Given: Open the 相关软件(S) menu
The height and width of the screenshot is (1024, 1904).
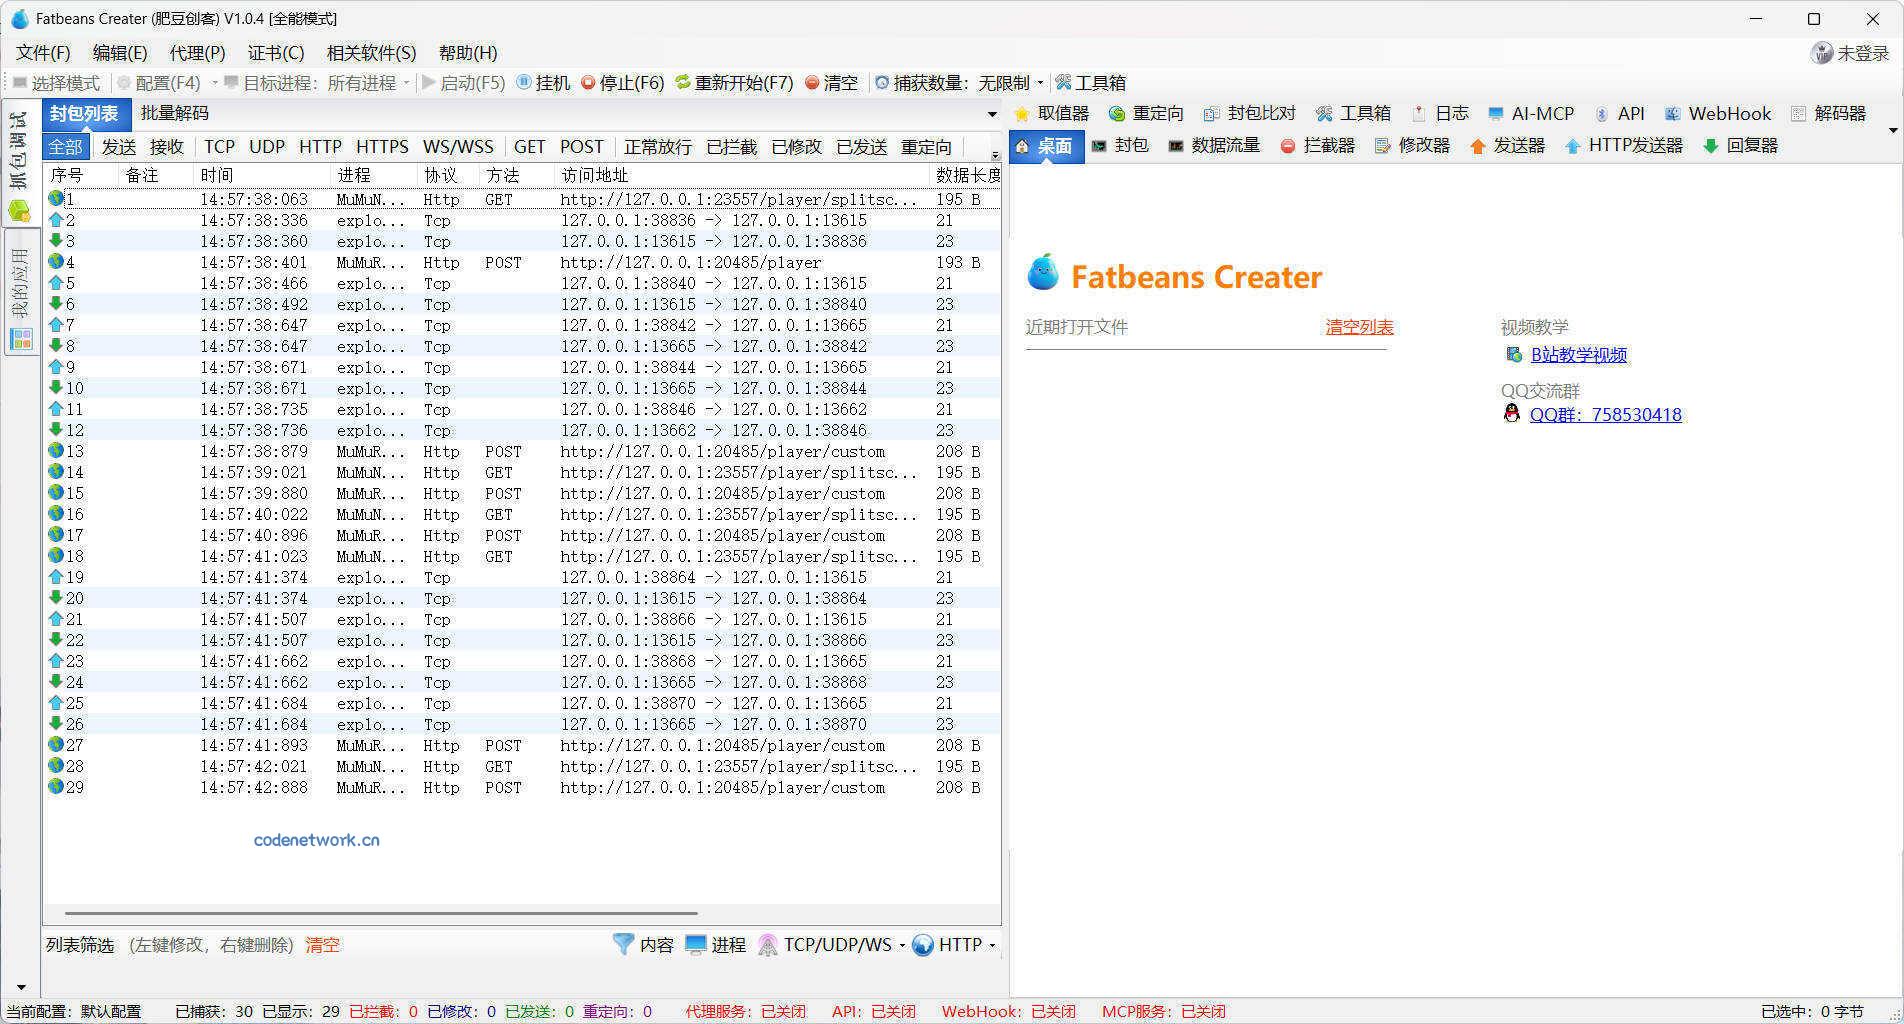Looking at the screenshot, I should click(x=371, y=53).
